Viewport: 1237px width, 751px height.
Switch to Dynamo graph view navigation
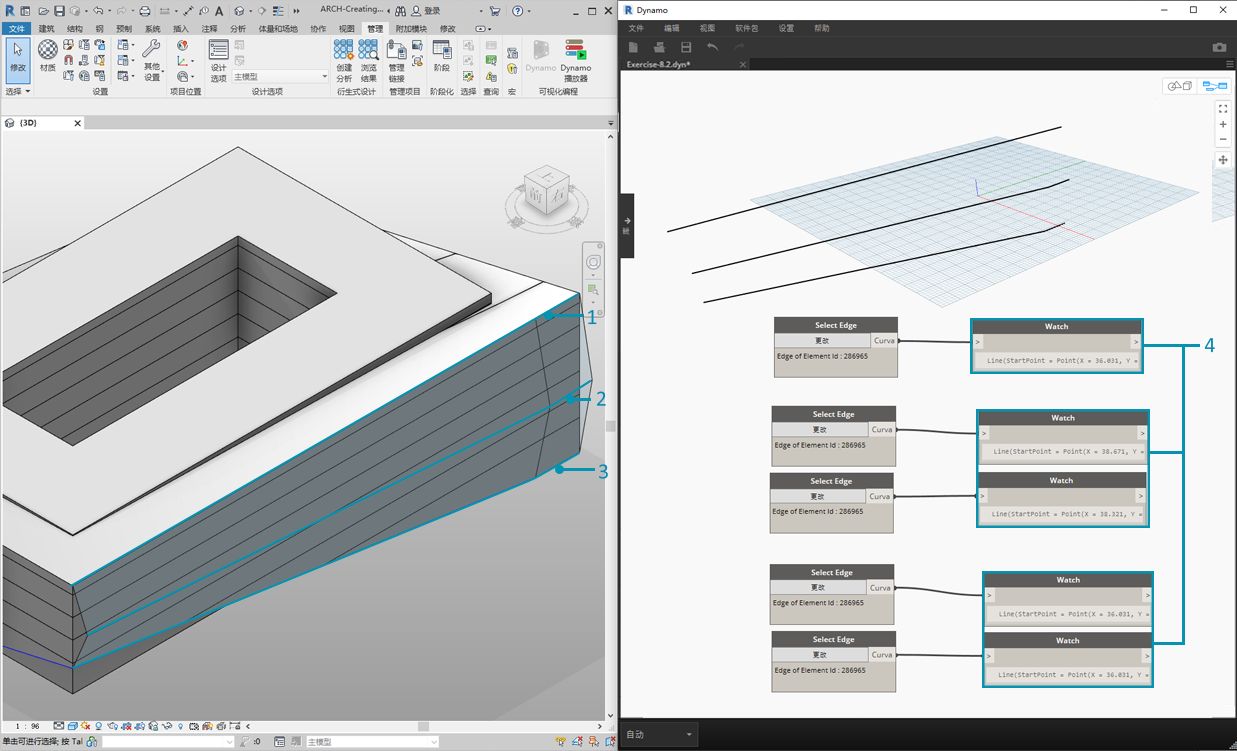click(x=1214, y=86)
